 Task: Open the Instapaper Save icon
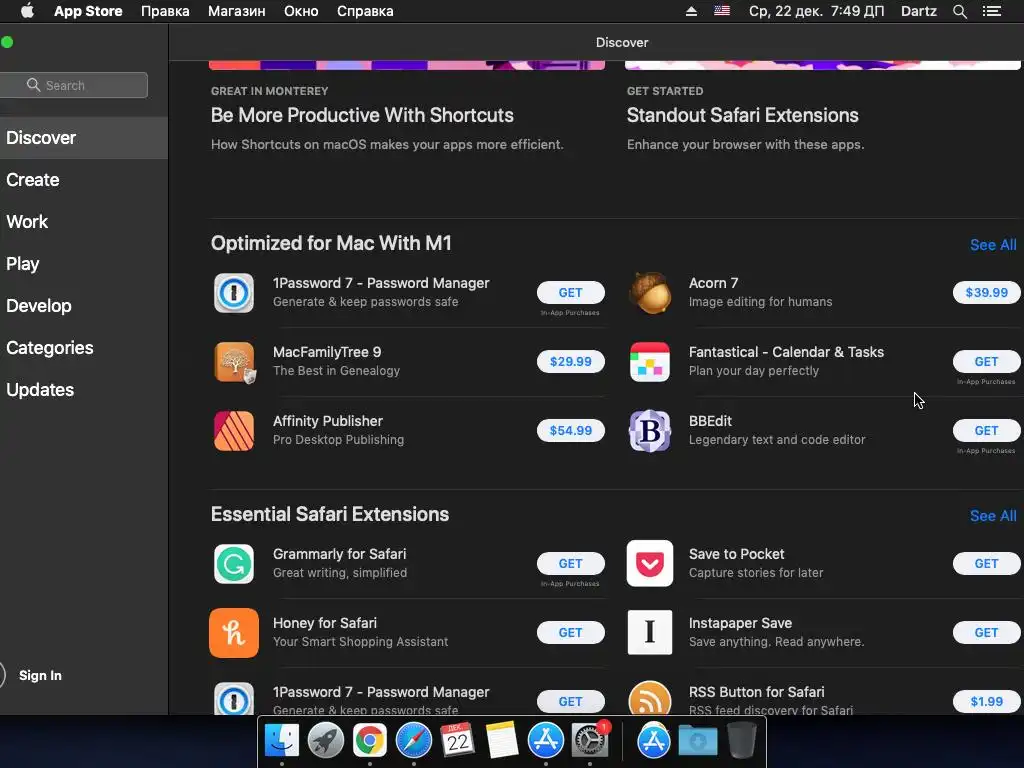tap(650, 632)
